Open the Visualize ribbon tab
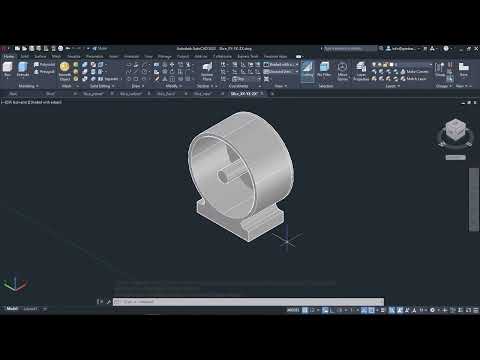The height and width of the screenshot is (360, 480). click(x=74, y=56)
